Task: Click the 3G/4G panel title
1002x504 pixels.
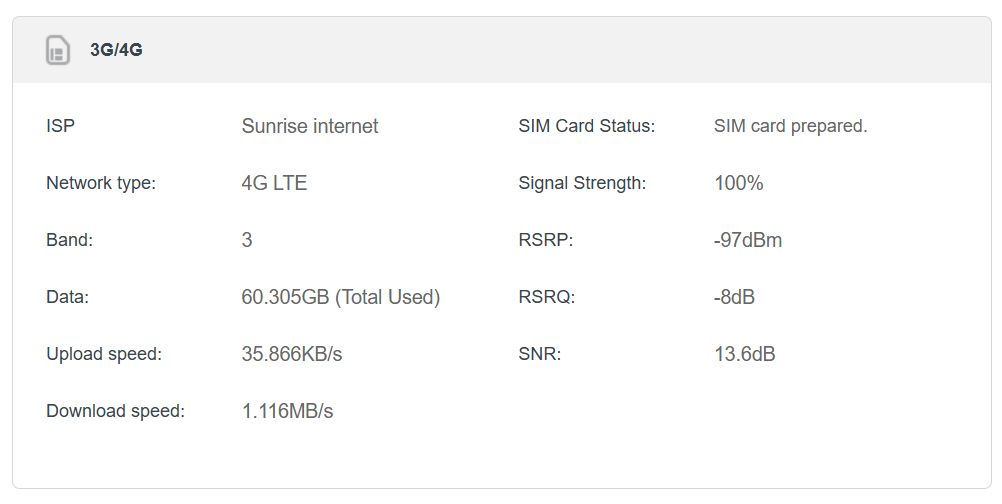Action: coord(116,50)
